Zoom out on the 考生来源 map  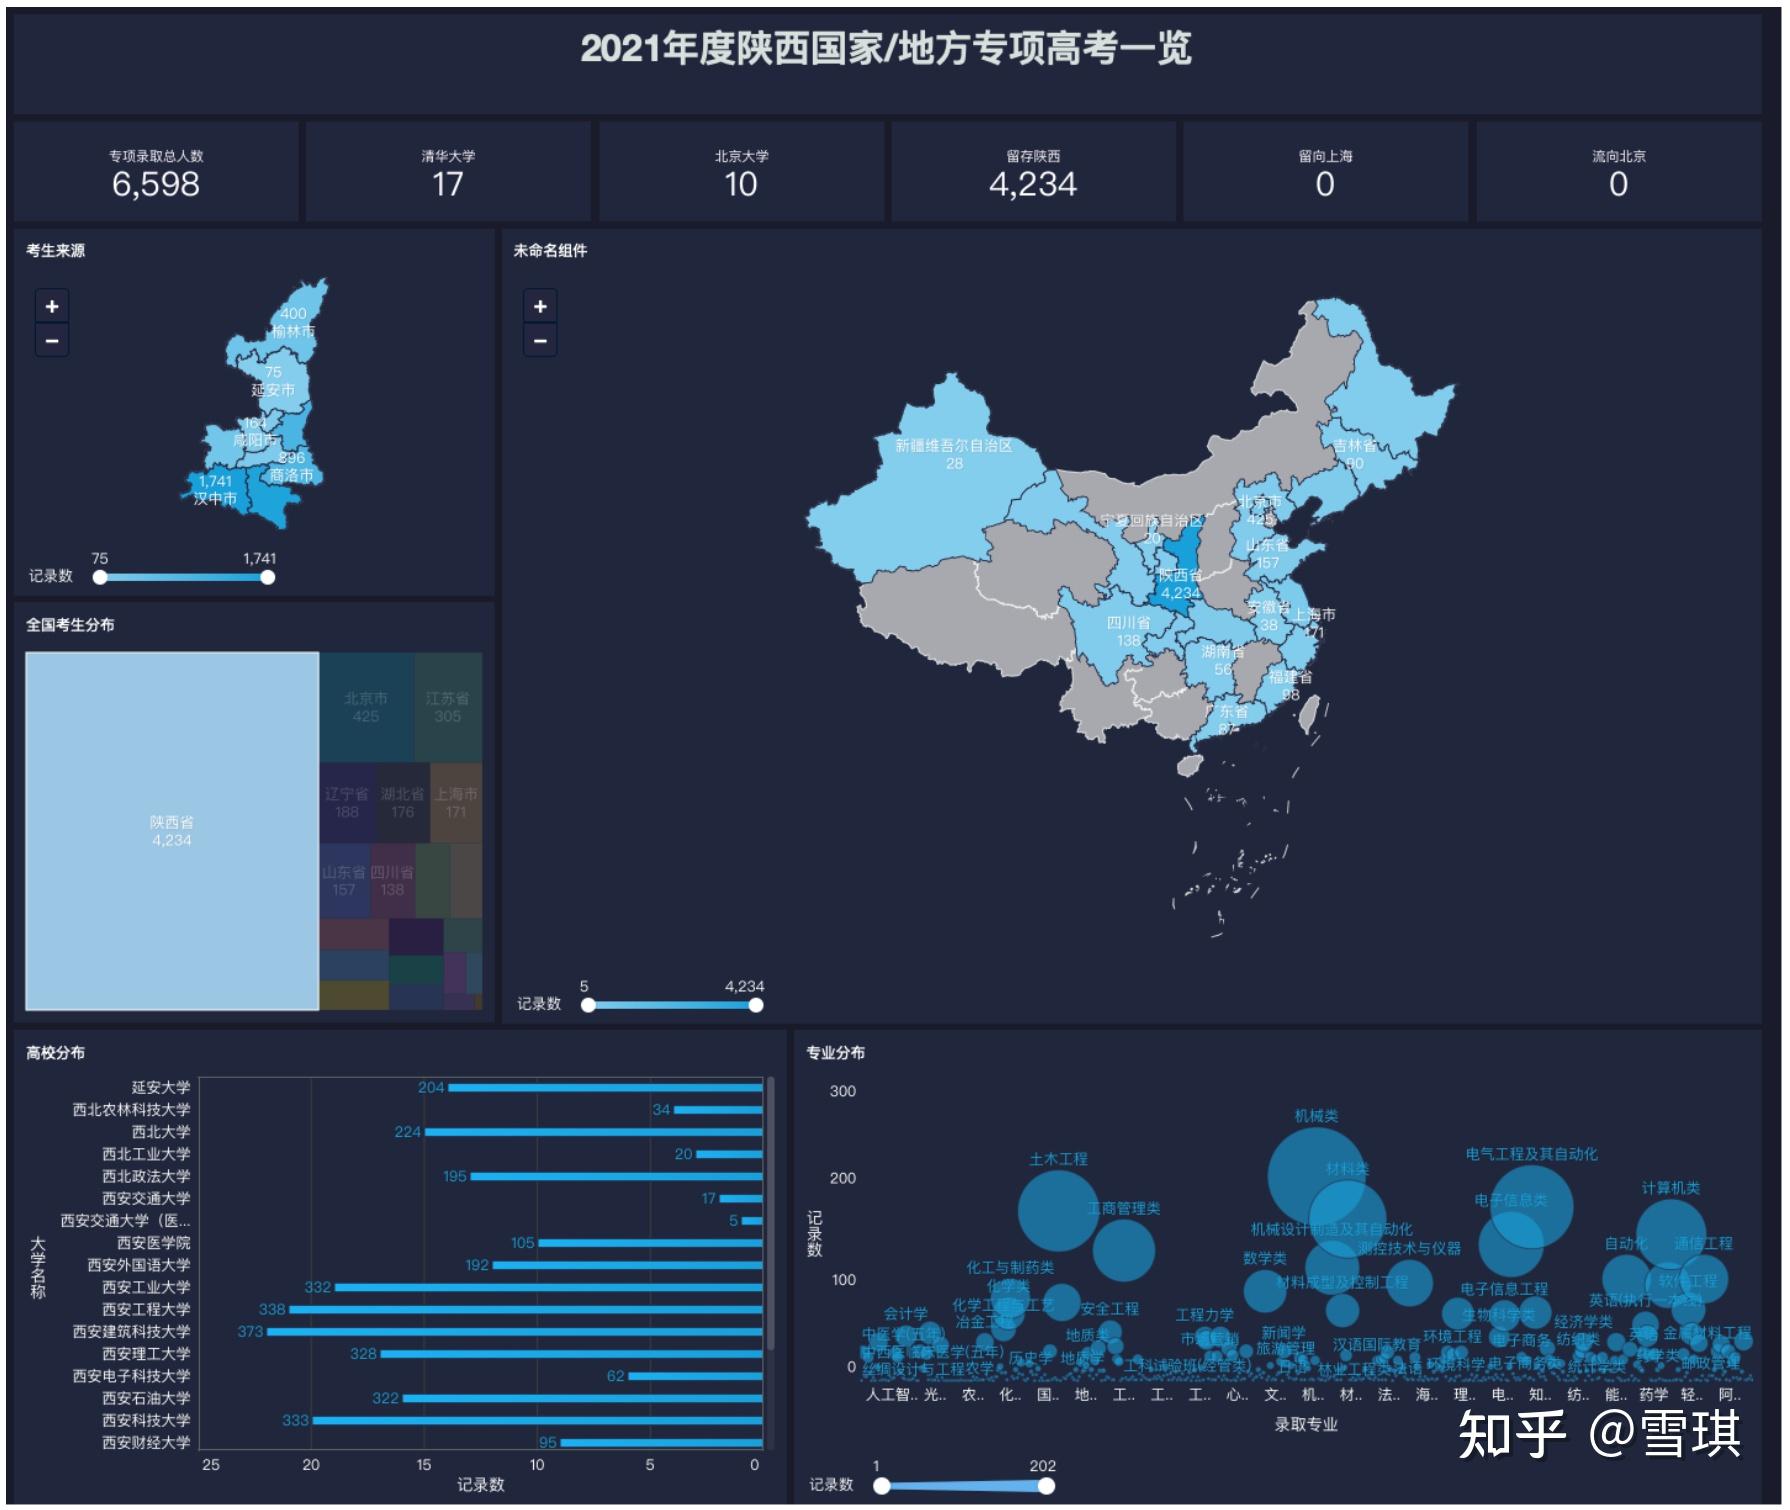[54, 341]
